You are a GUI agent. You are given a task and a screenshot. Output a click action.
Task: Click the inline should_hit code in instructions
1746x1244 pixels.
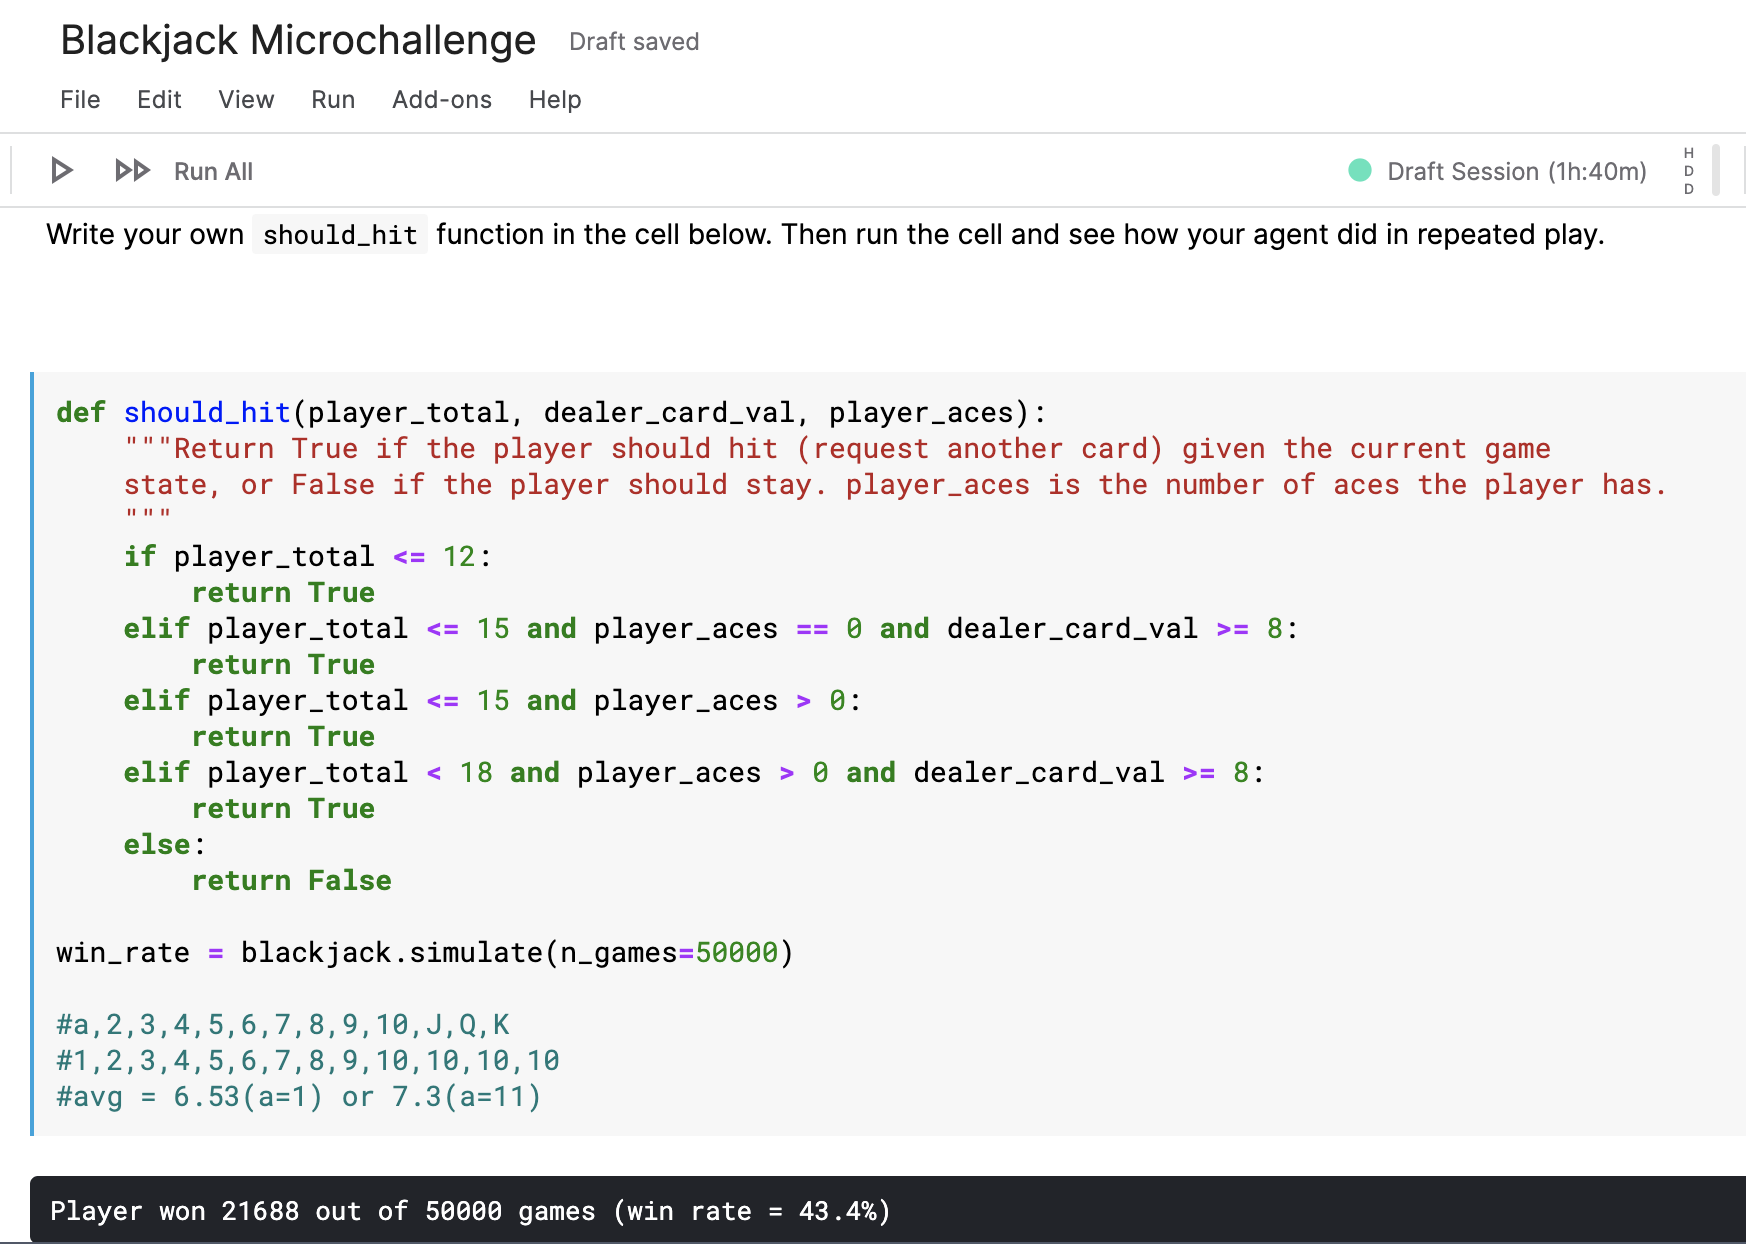point(339,235)
